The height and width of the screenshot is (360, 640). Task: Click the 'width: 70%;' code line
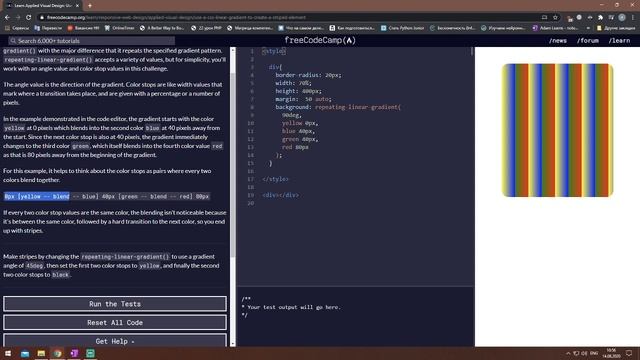(x=293, y=83)
